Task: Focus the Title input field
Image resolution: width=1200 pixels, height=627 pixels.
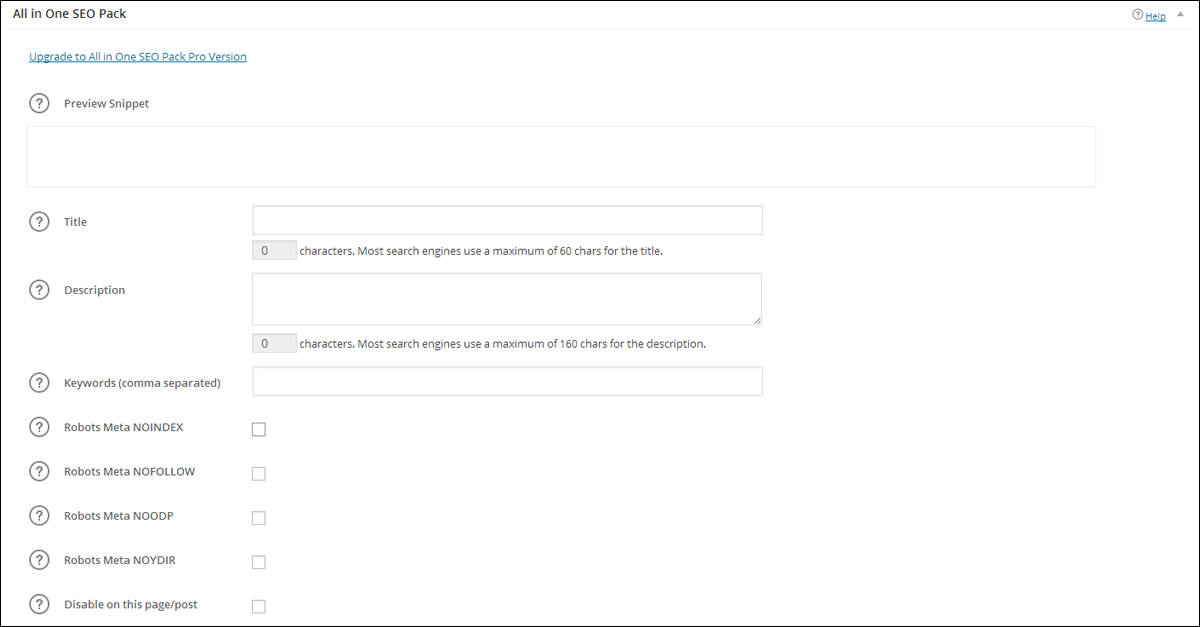Action: point(508,220)
